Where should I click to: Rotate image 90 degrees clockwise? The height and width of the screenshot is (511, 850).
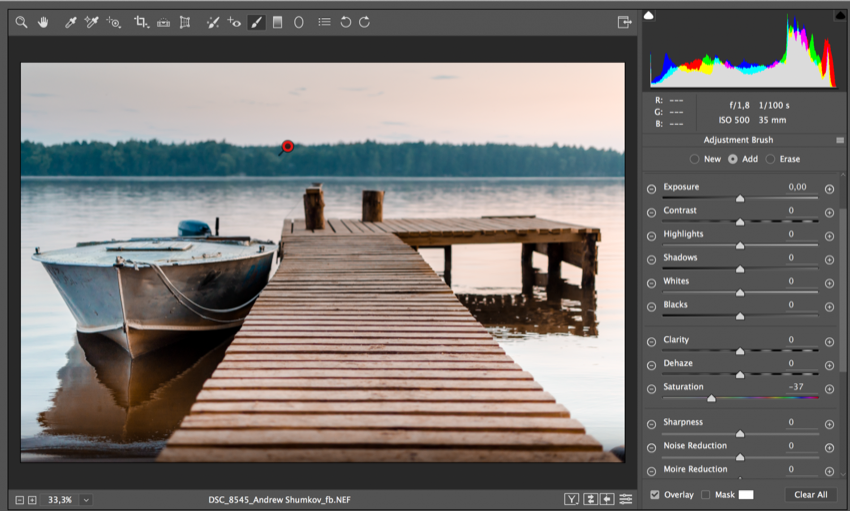point(365,21)
